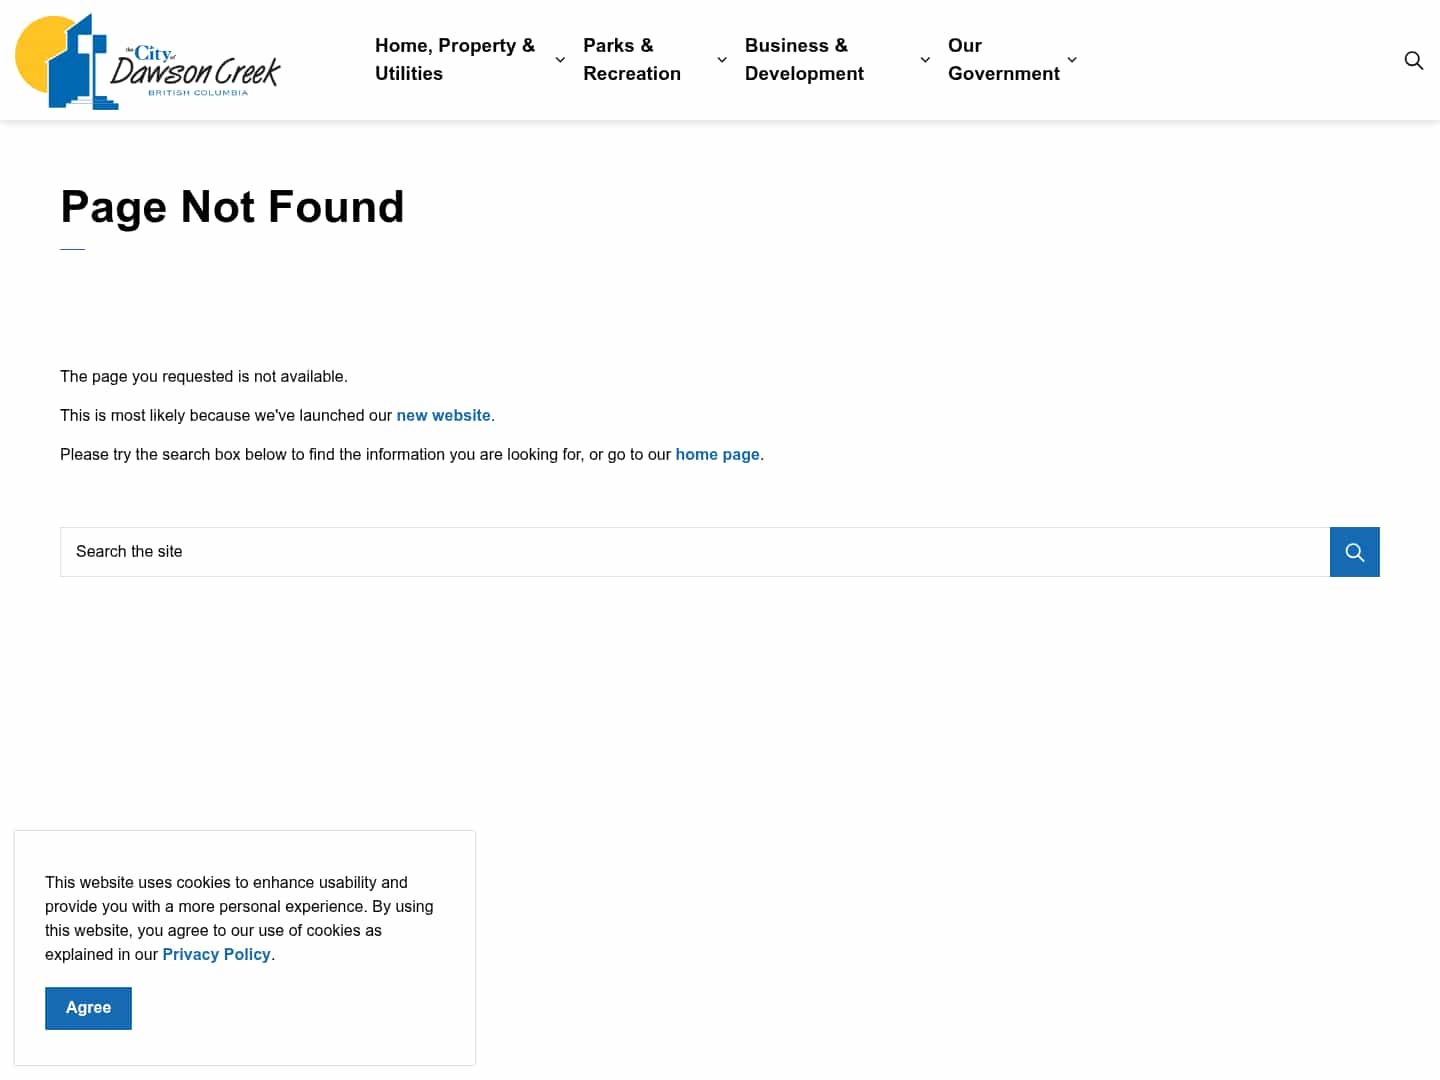Open the Privacy Policy link
Screen dimensions: 1440x1080
[x=216, y=954]
